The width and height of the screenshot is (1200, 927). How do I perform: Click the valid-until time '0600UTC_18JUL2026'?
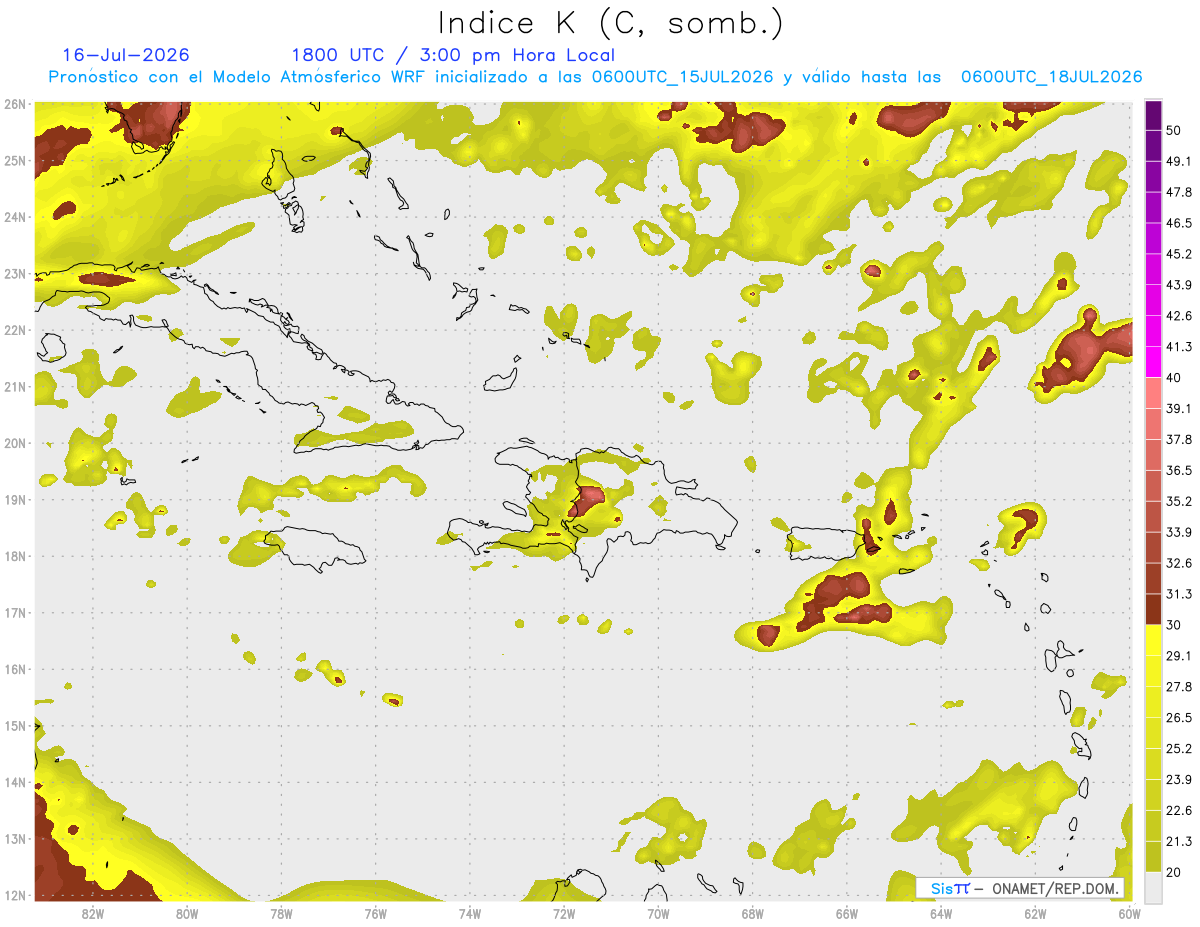[x=1051, y=77]
